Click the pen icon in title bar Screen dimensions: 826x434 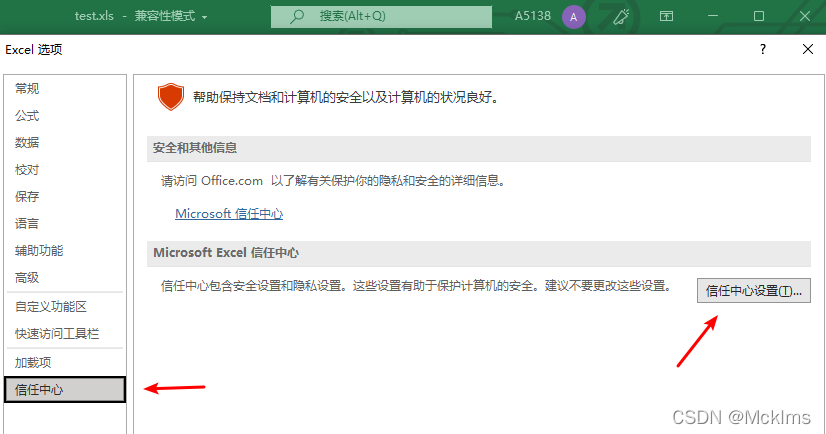pyautogui.click(x=621, y=16)
